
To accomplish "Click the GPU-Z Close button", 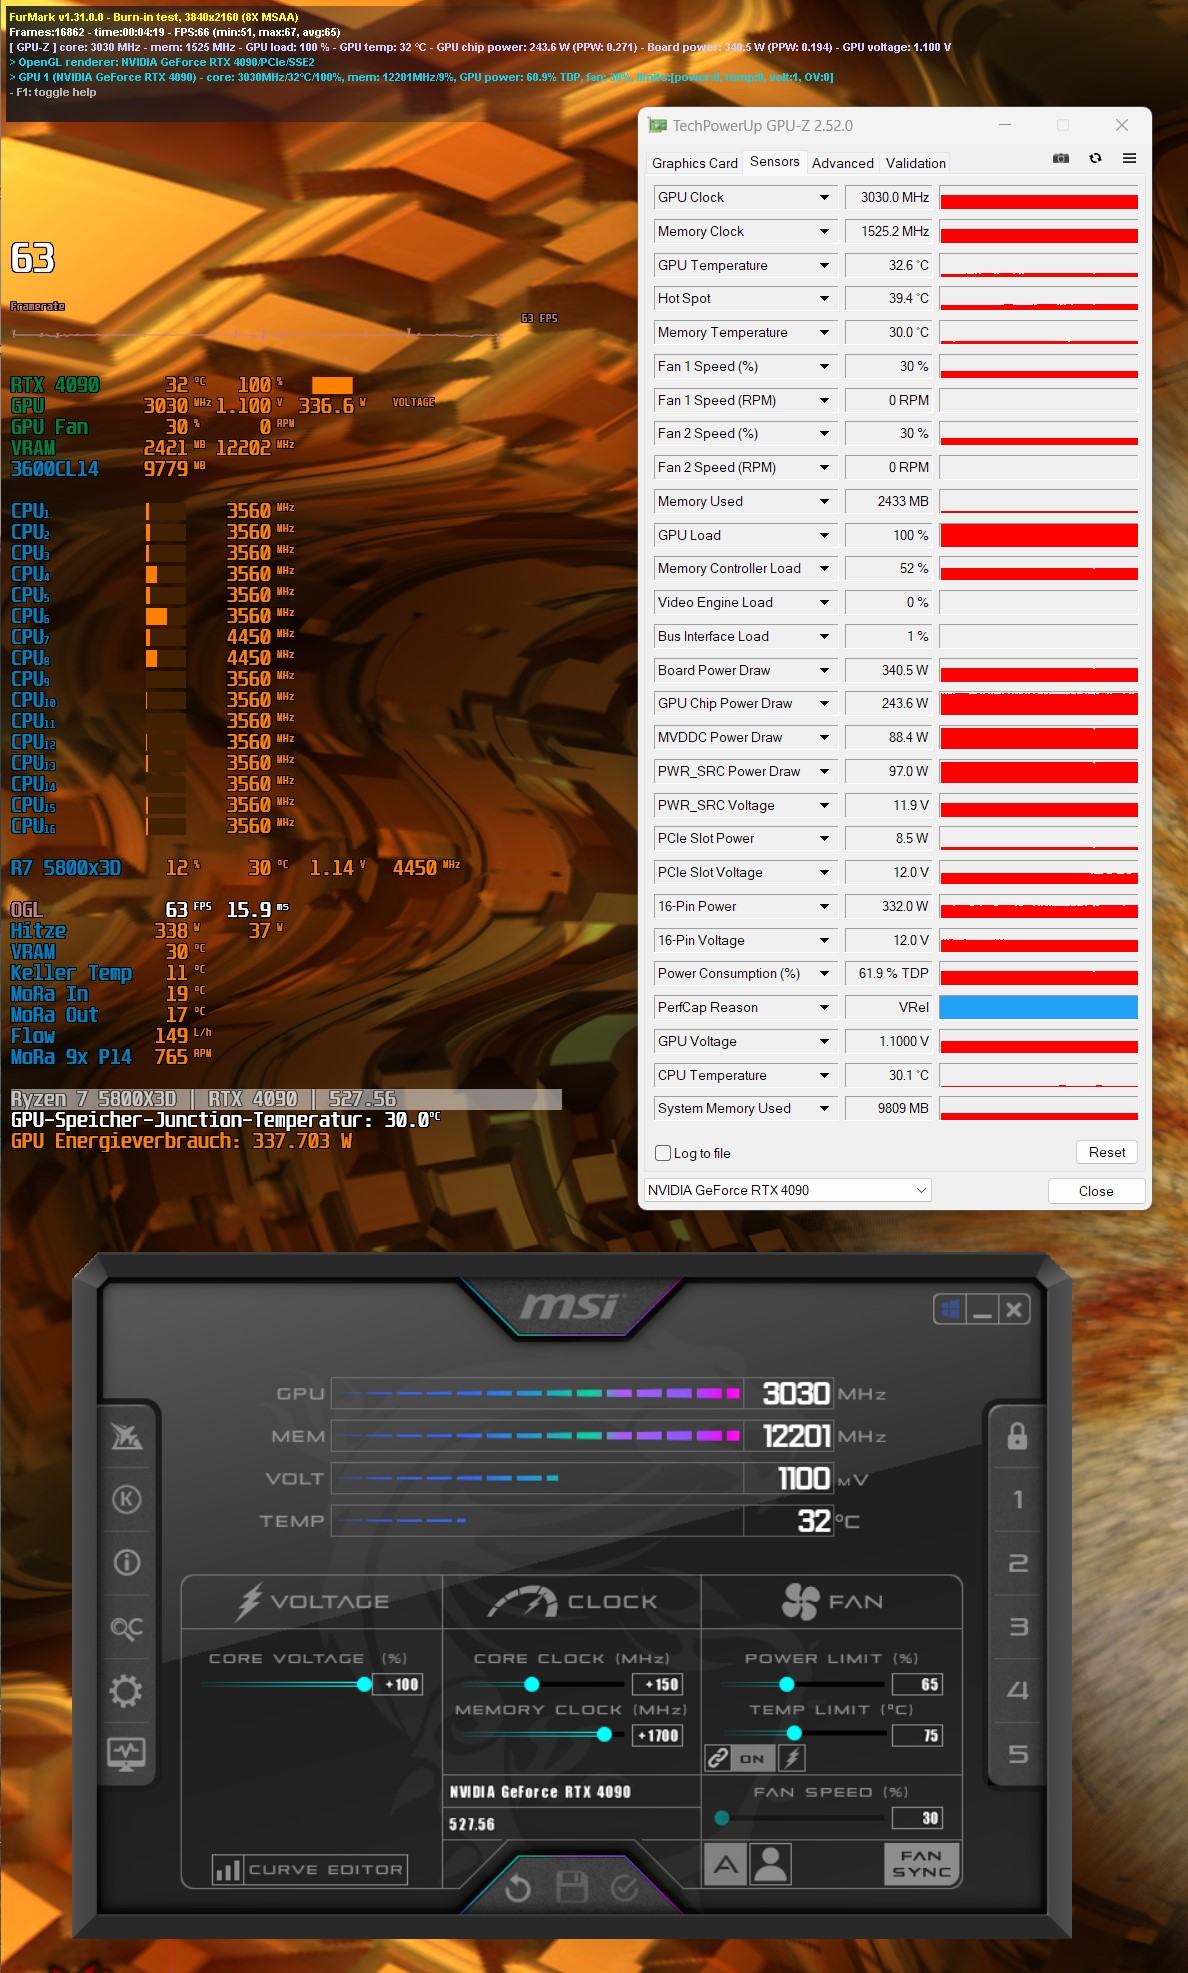I will click(1096, 1191).
